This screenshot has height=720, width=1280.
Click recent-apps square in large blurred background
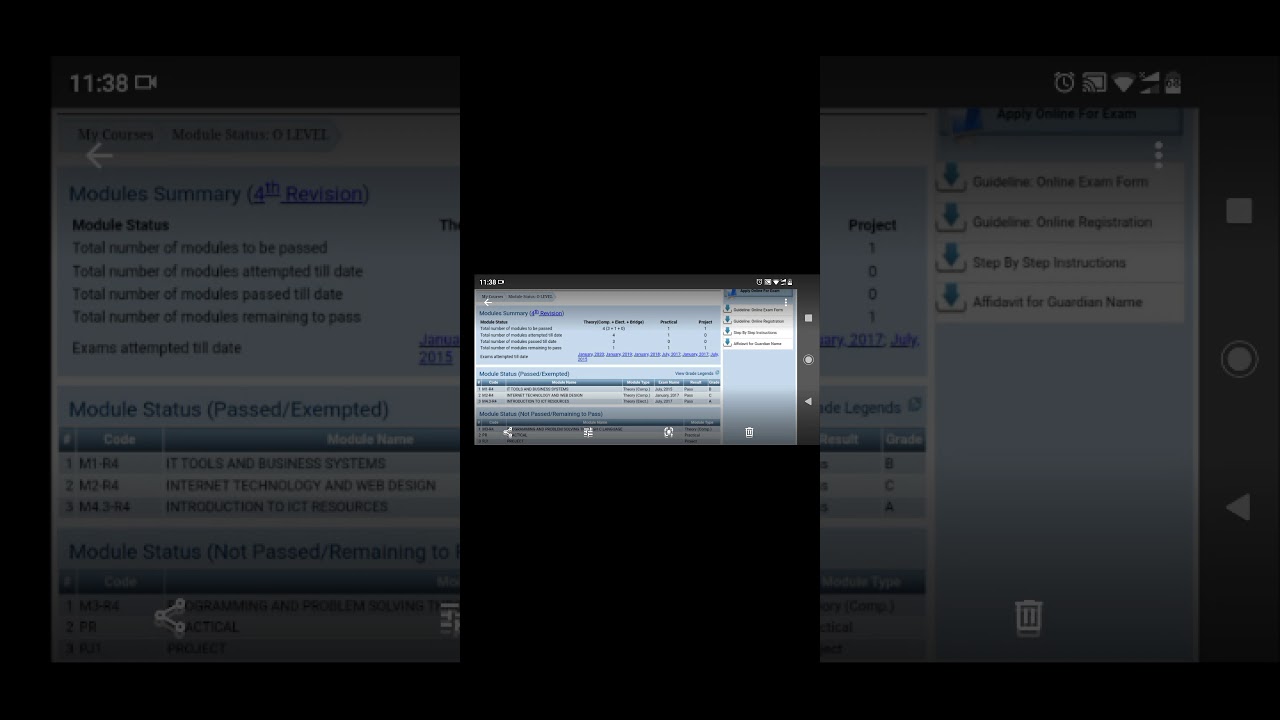[x=1239, y=211]
